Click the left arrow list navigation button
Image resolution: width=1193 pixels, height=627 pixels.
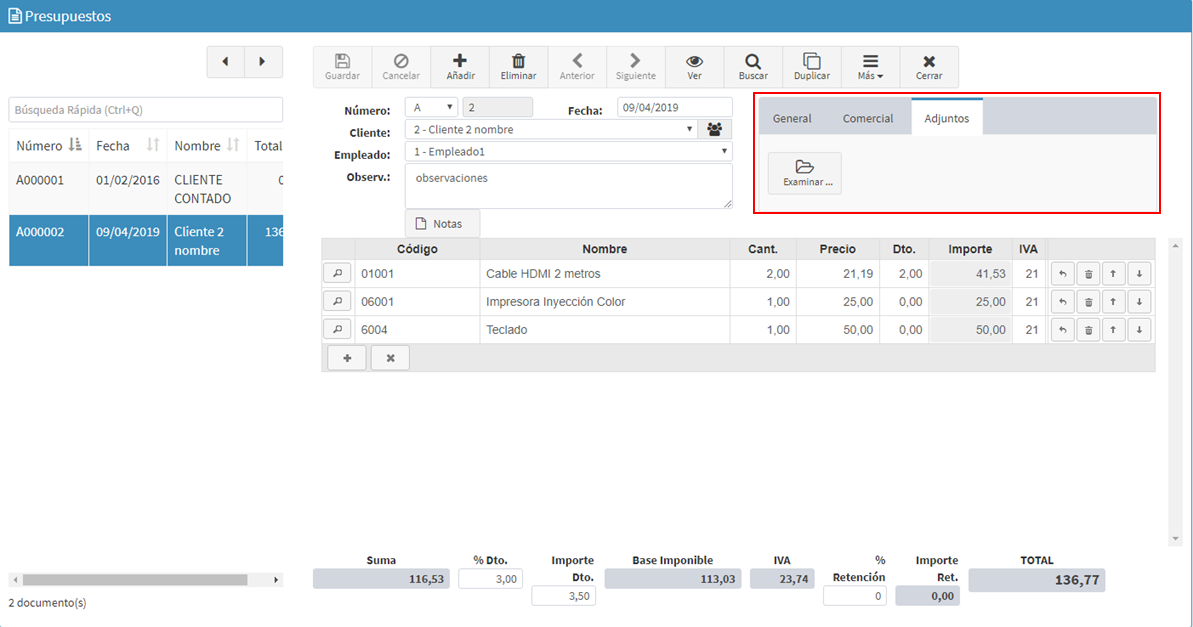click(x=225, y=62)
